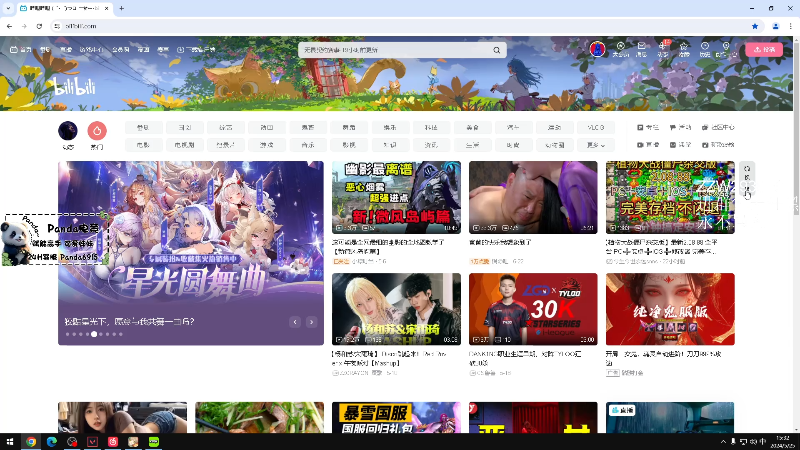
Task: Open the 下载客户端 link in top nav
Action: (196, 49)
